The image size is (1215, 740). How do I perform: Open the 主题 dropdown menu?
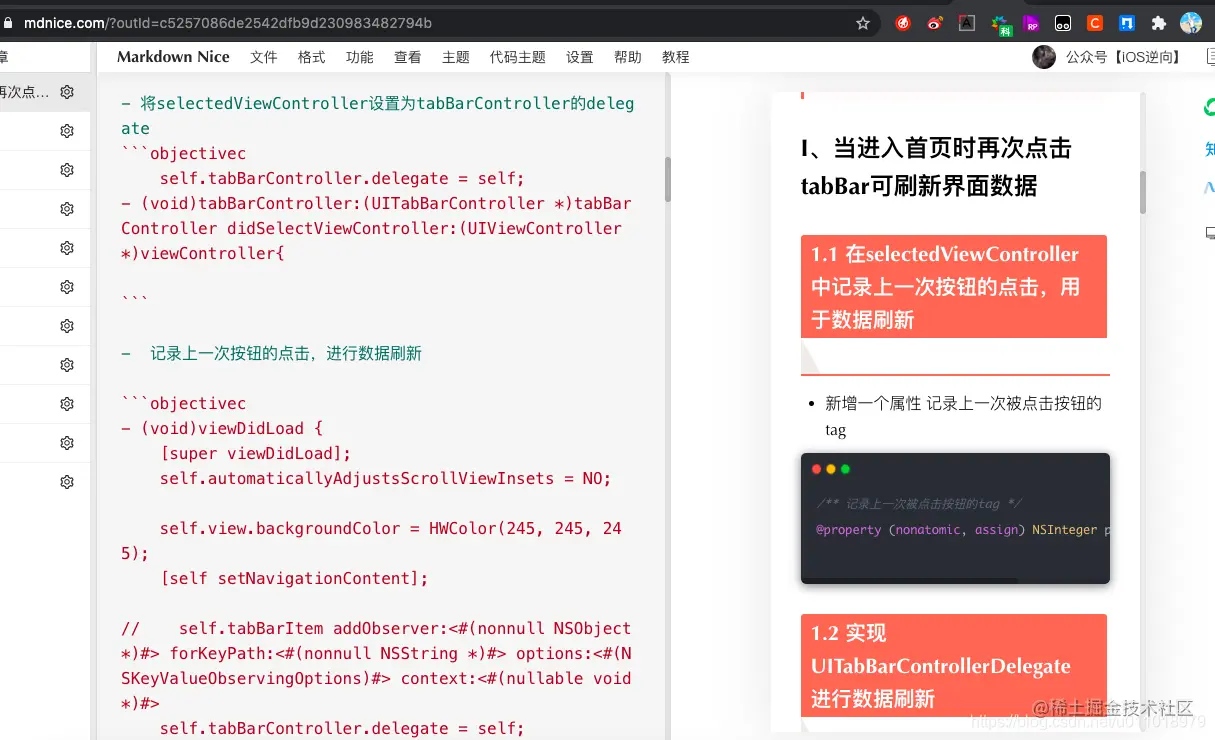[455, 57]
